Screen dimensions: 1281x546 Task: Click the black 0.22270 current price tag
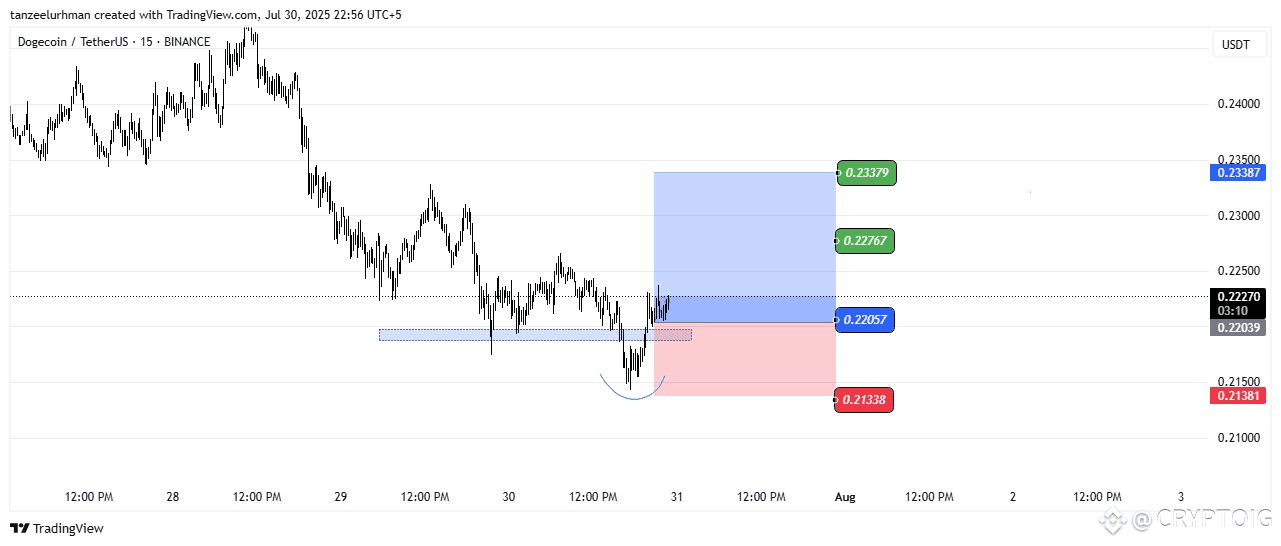pos(1240,297)
